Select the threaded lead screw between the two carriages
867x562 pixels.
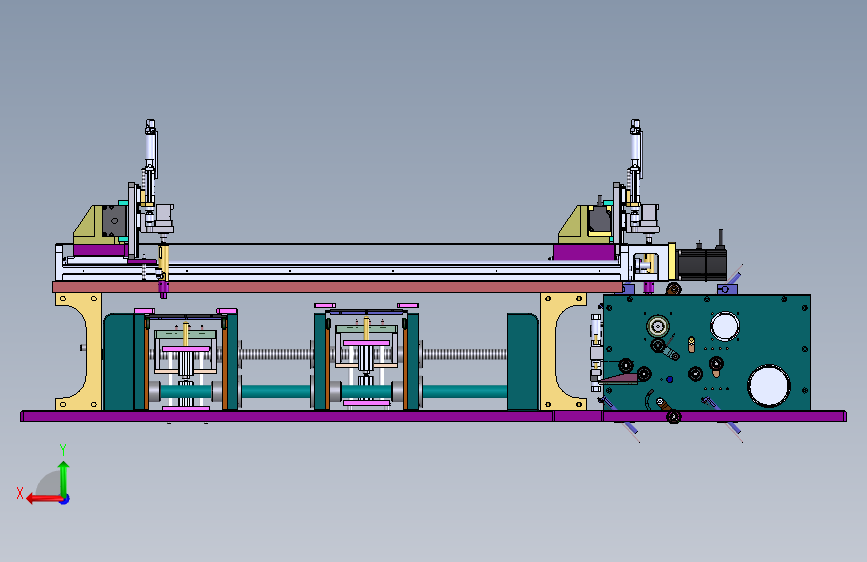[275, 354]
